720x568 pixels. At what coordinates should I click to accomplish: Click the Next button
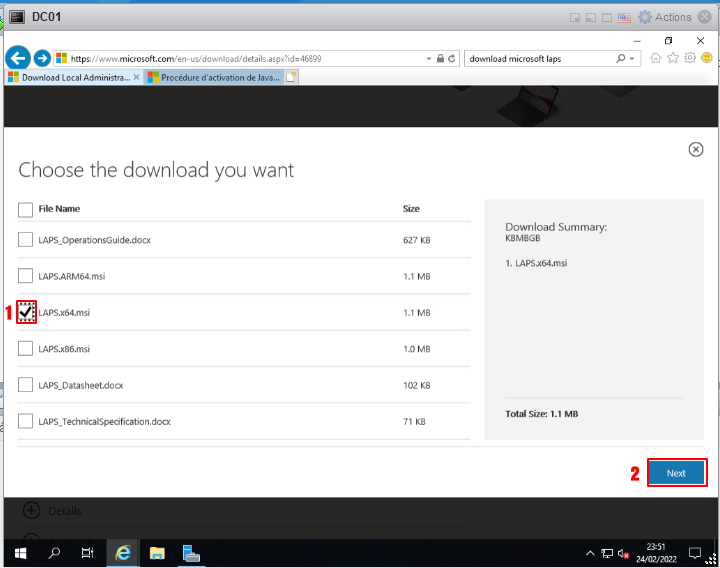(676, 473)
